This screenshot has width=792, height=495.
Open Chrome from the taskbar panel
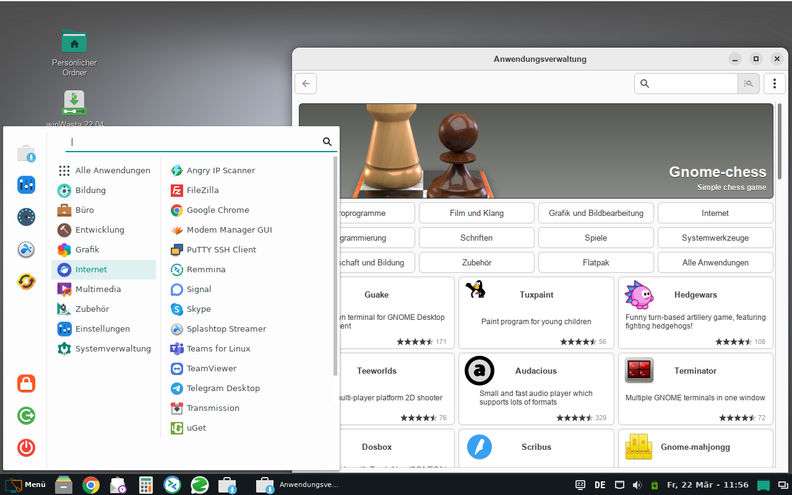[x=91, y=485]
